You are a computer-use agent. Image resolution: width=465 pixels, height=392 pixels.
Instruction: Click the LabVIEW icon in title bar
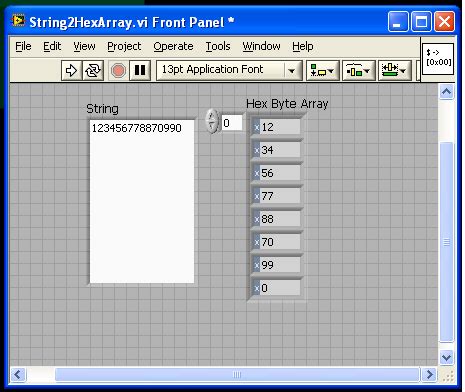click(x=18, y=21)
